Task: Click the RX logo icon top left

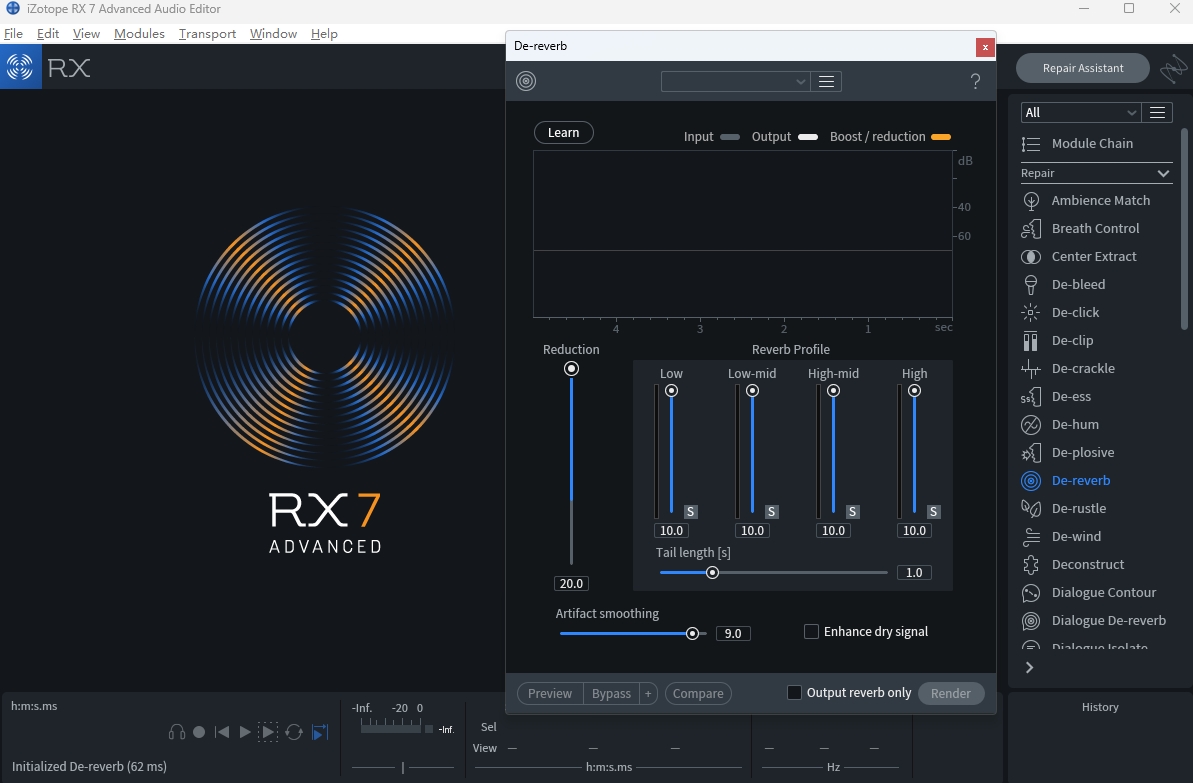Action: pyautogui.click(x=21, y=67)
